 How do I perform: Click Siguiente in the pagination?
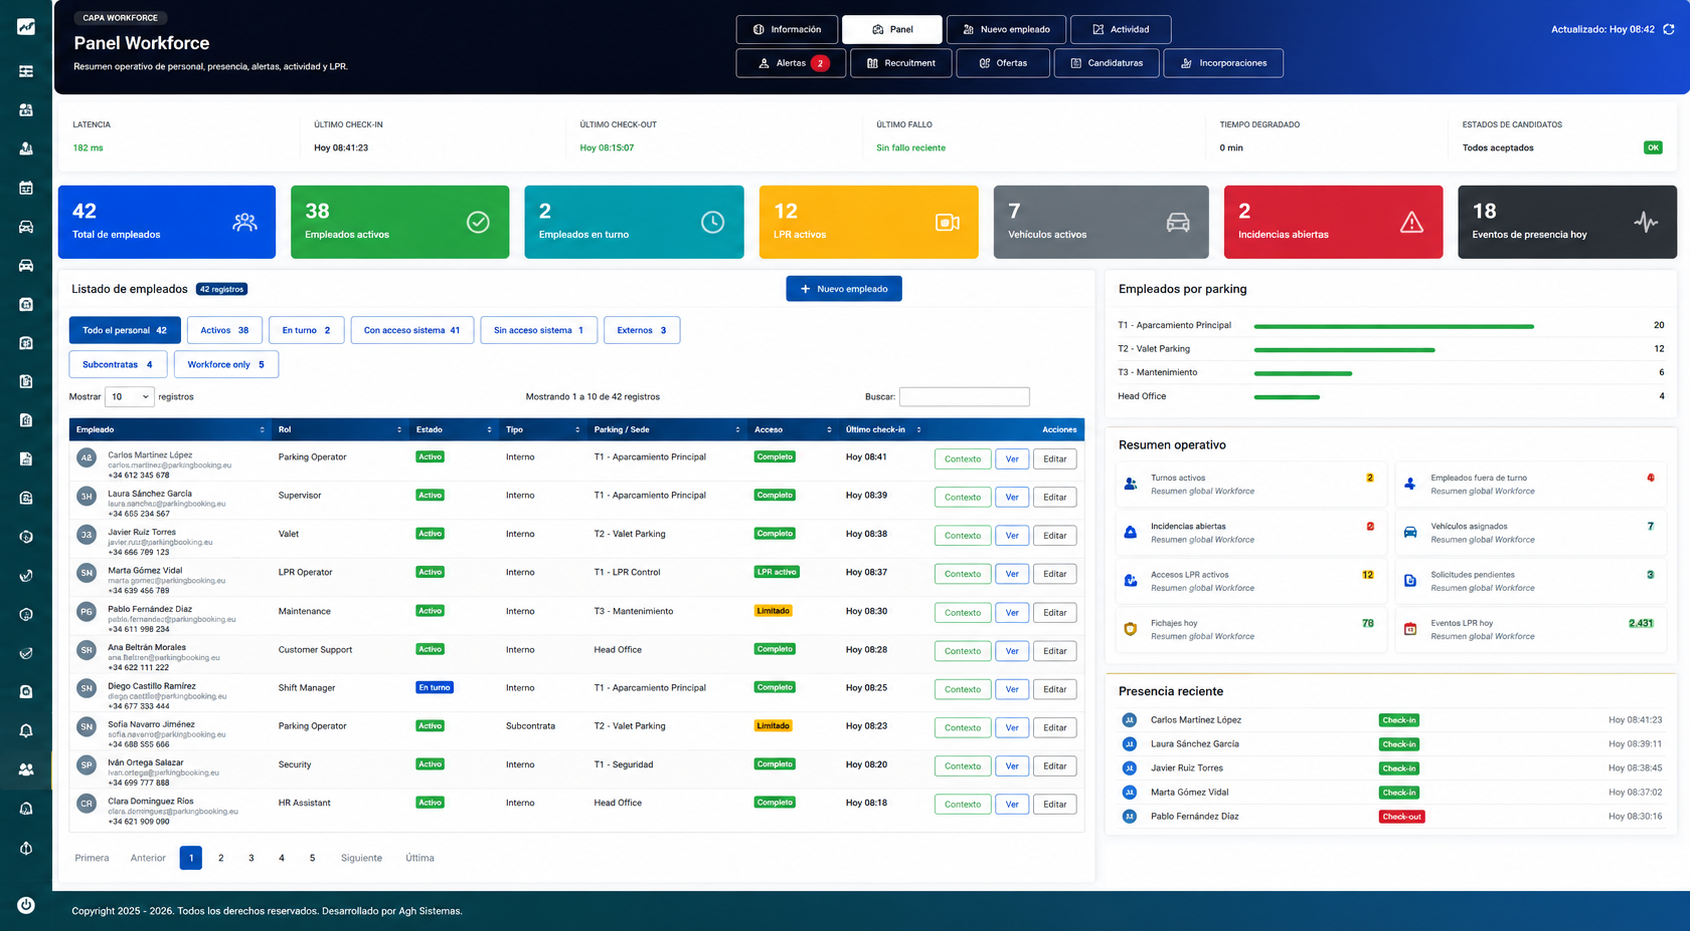pos(361,858)
